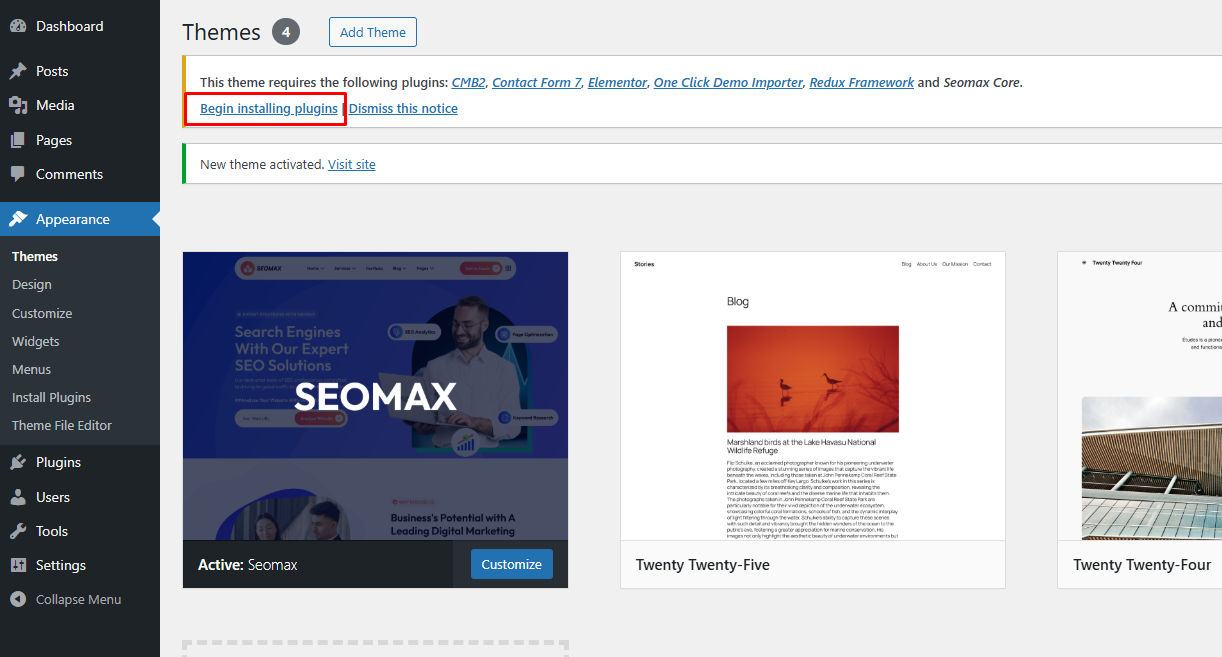Image resolution: width=1222 pixels, height=657 pixels.
Task: Open the Dashboard menu item
Action: point(80,26)
